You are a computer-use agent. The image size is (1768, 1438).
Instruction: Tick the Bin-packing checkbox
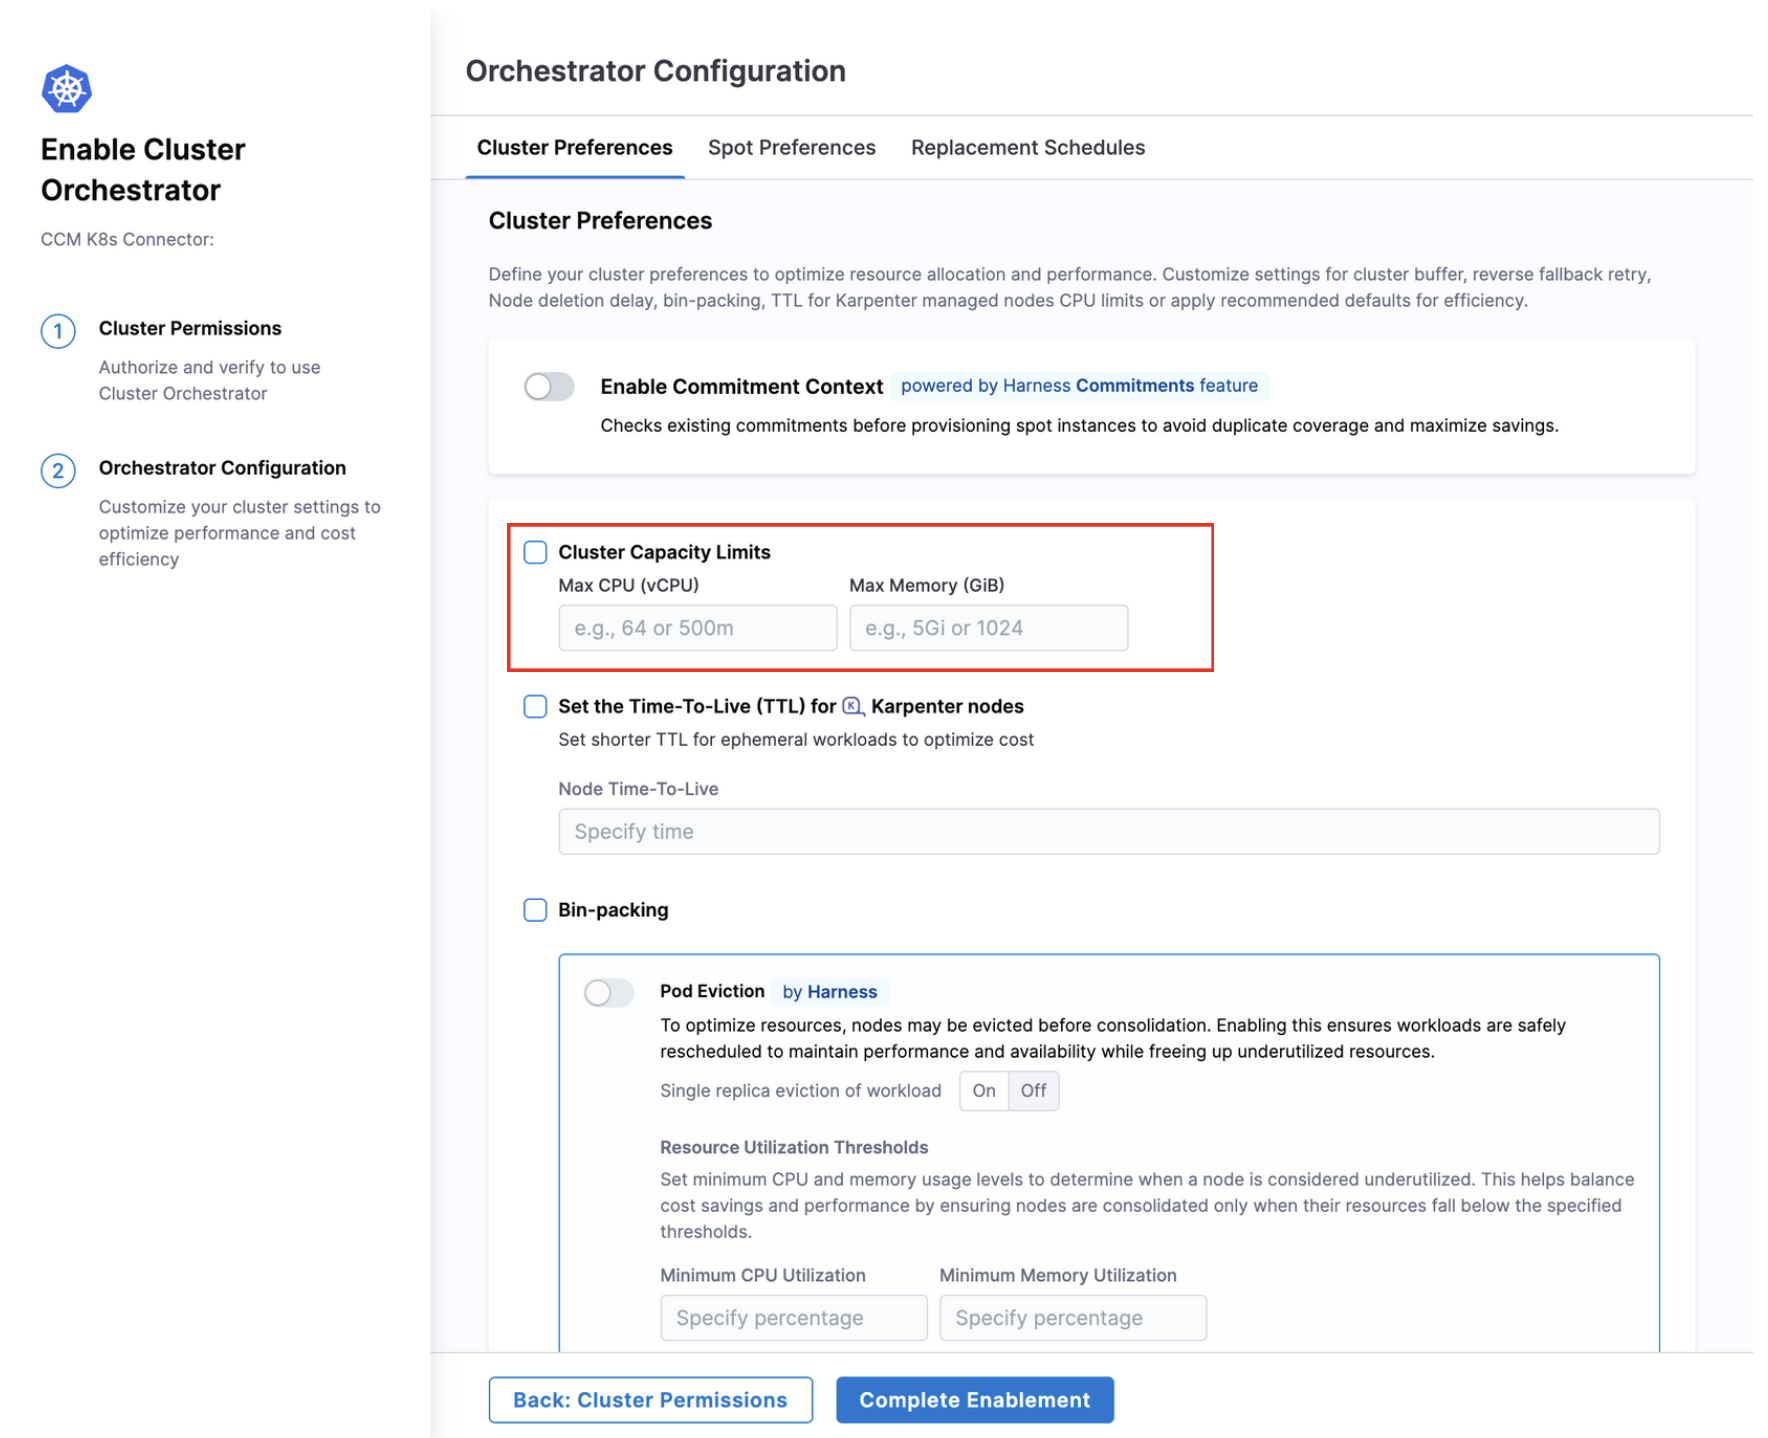tap(536, 910)
